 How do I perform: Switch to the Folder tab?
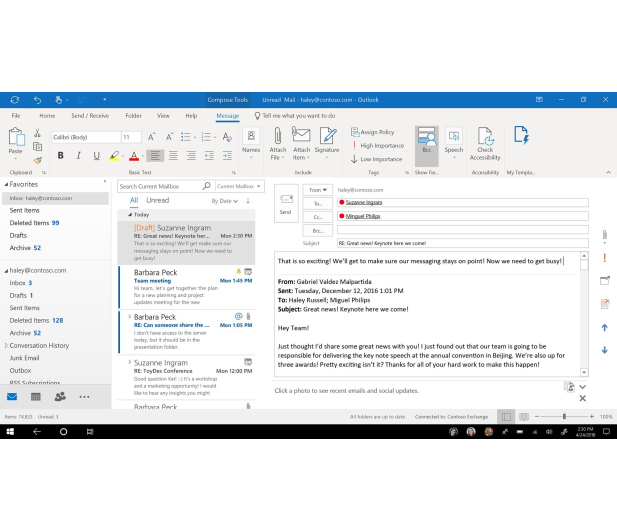coord(133,116)
